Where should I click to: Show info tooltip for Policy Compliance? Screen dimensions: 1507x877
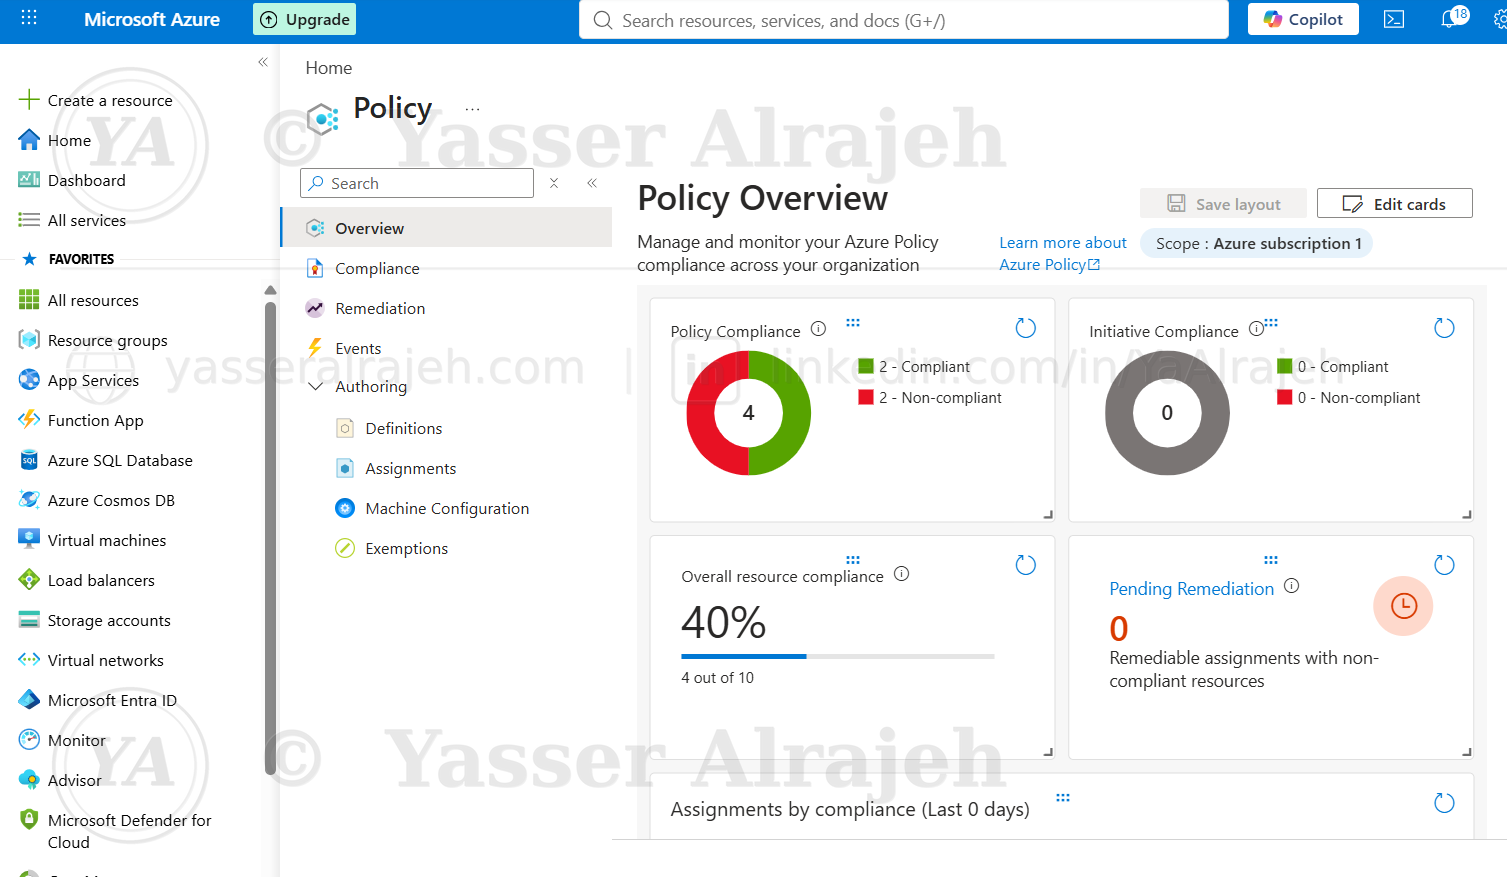coord(818,328)
